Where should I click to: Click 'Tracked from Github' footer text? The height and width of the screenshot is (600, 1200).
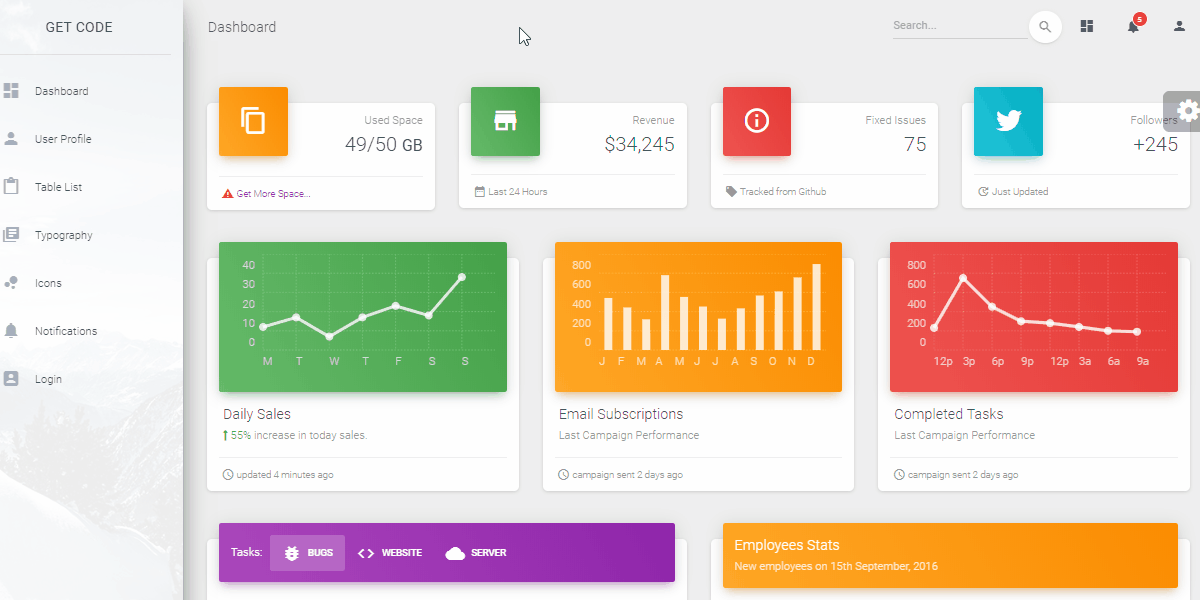[x=783, y=191]
